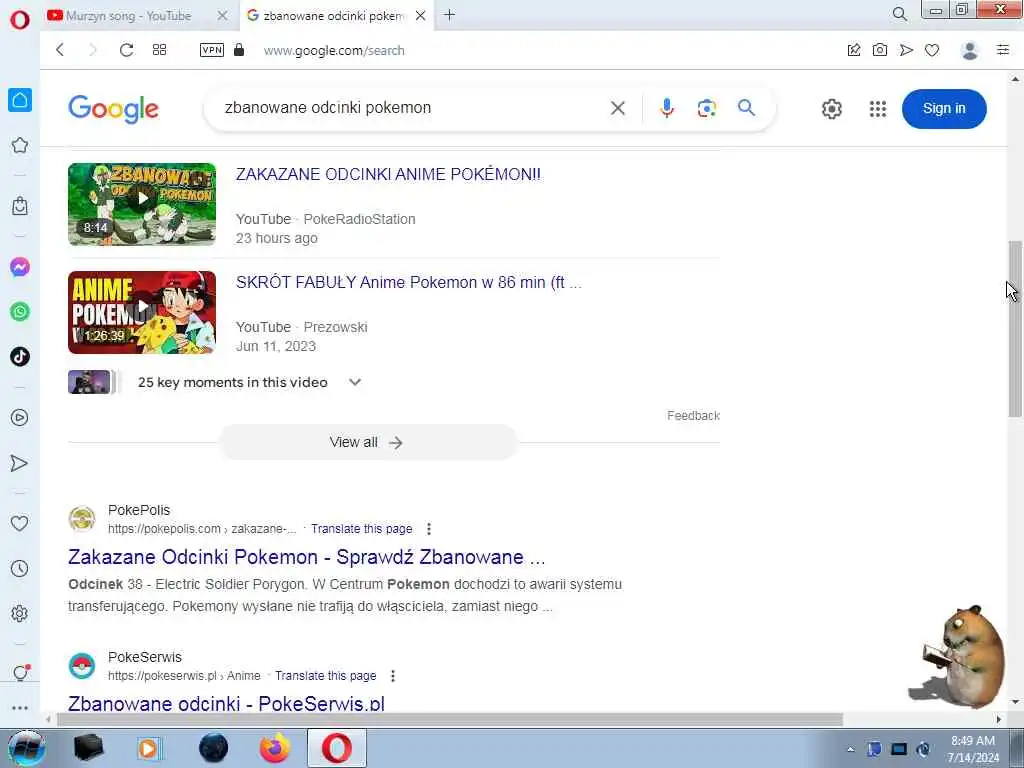Open Google quick settings gear
Image resolution: width=1024 pixels, height=768 pixels.
click(x=831, y=109)
